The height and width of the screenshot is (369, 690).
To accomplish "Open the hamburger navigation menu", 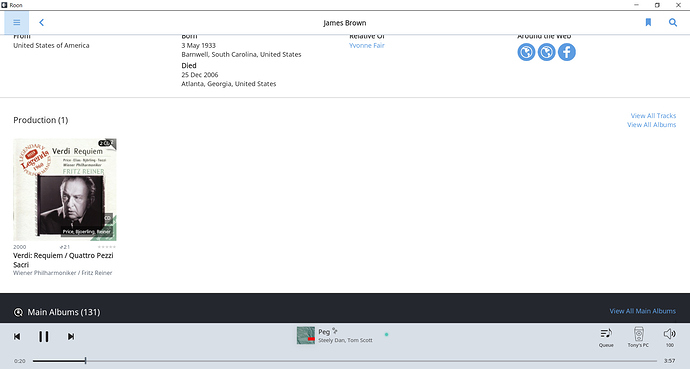I will coord(17,22).
